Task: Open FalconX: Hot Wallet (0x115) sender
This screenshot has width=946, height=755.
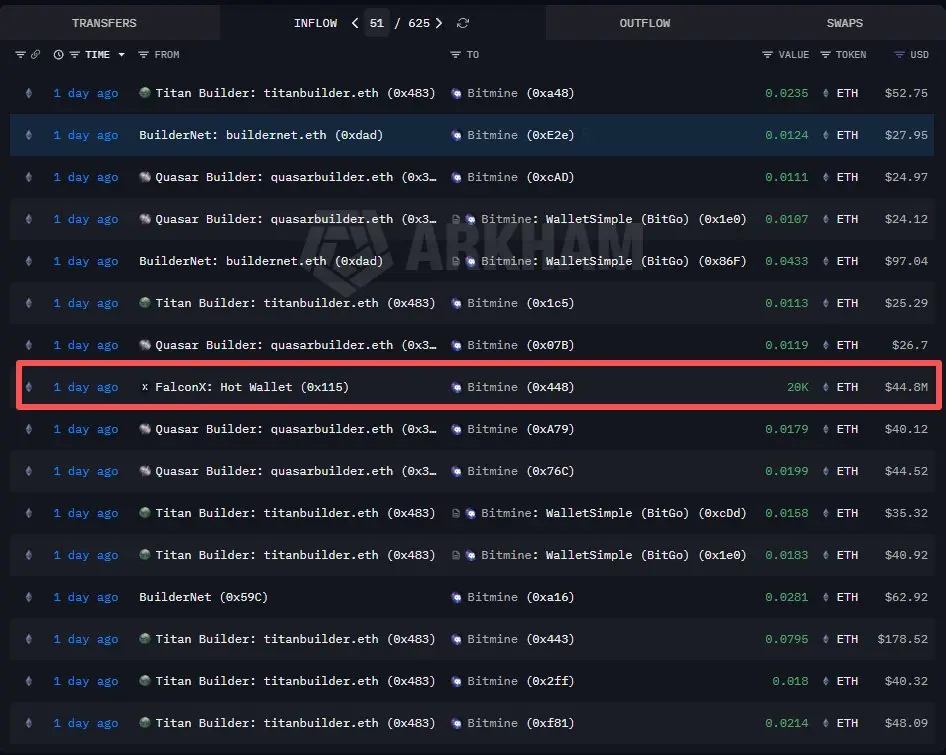Action: [x=252, y=387]
